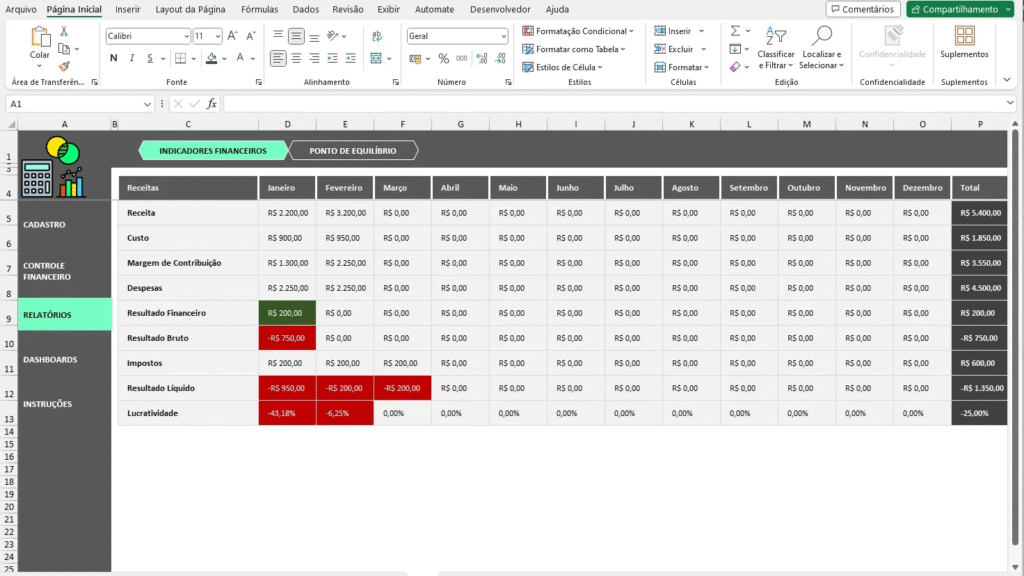Open the Suplementos add-ins icon

[964, 37]
